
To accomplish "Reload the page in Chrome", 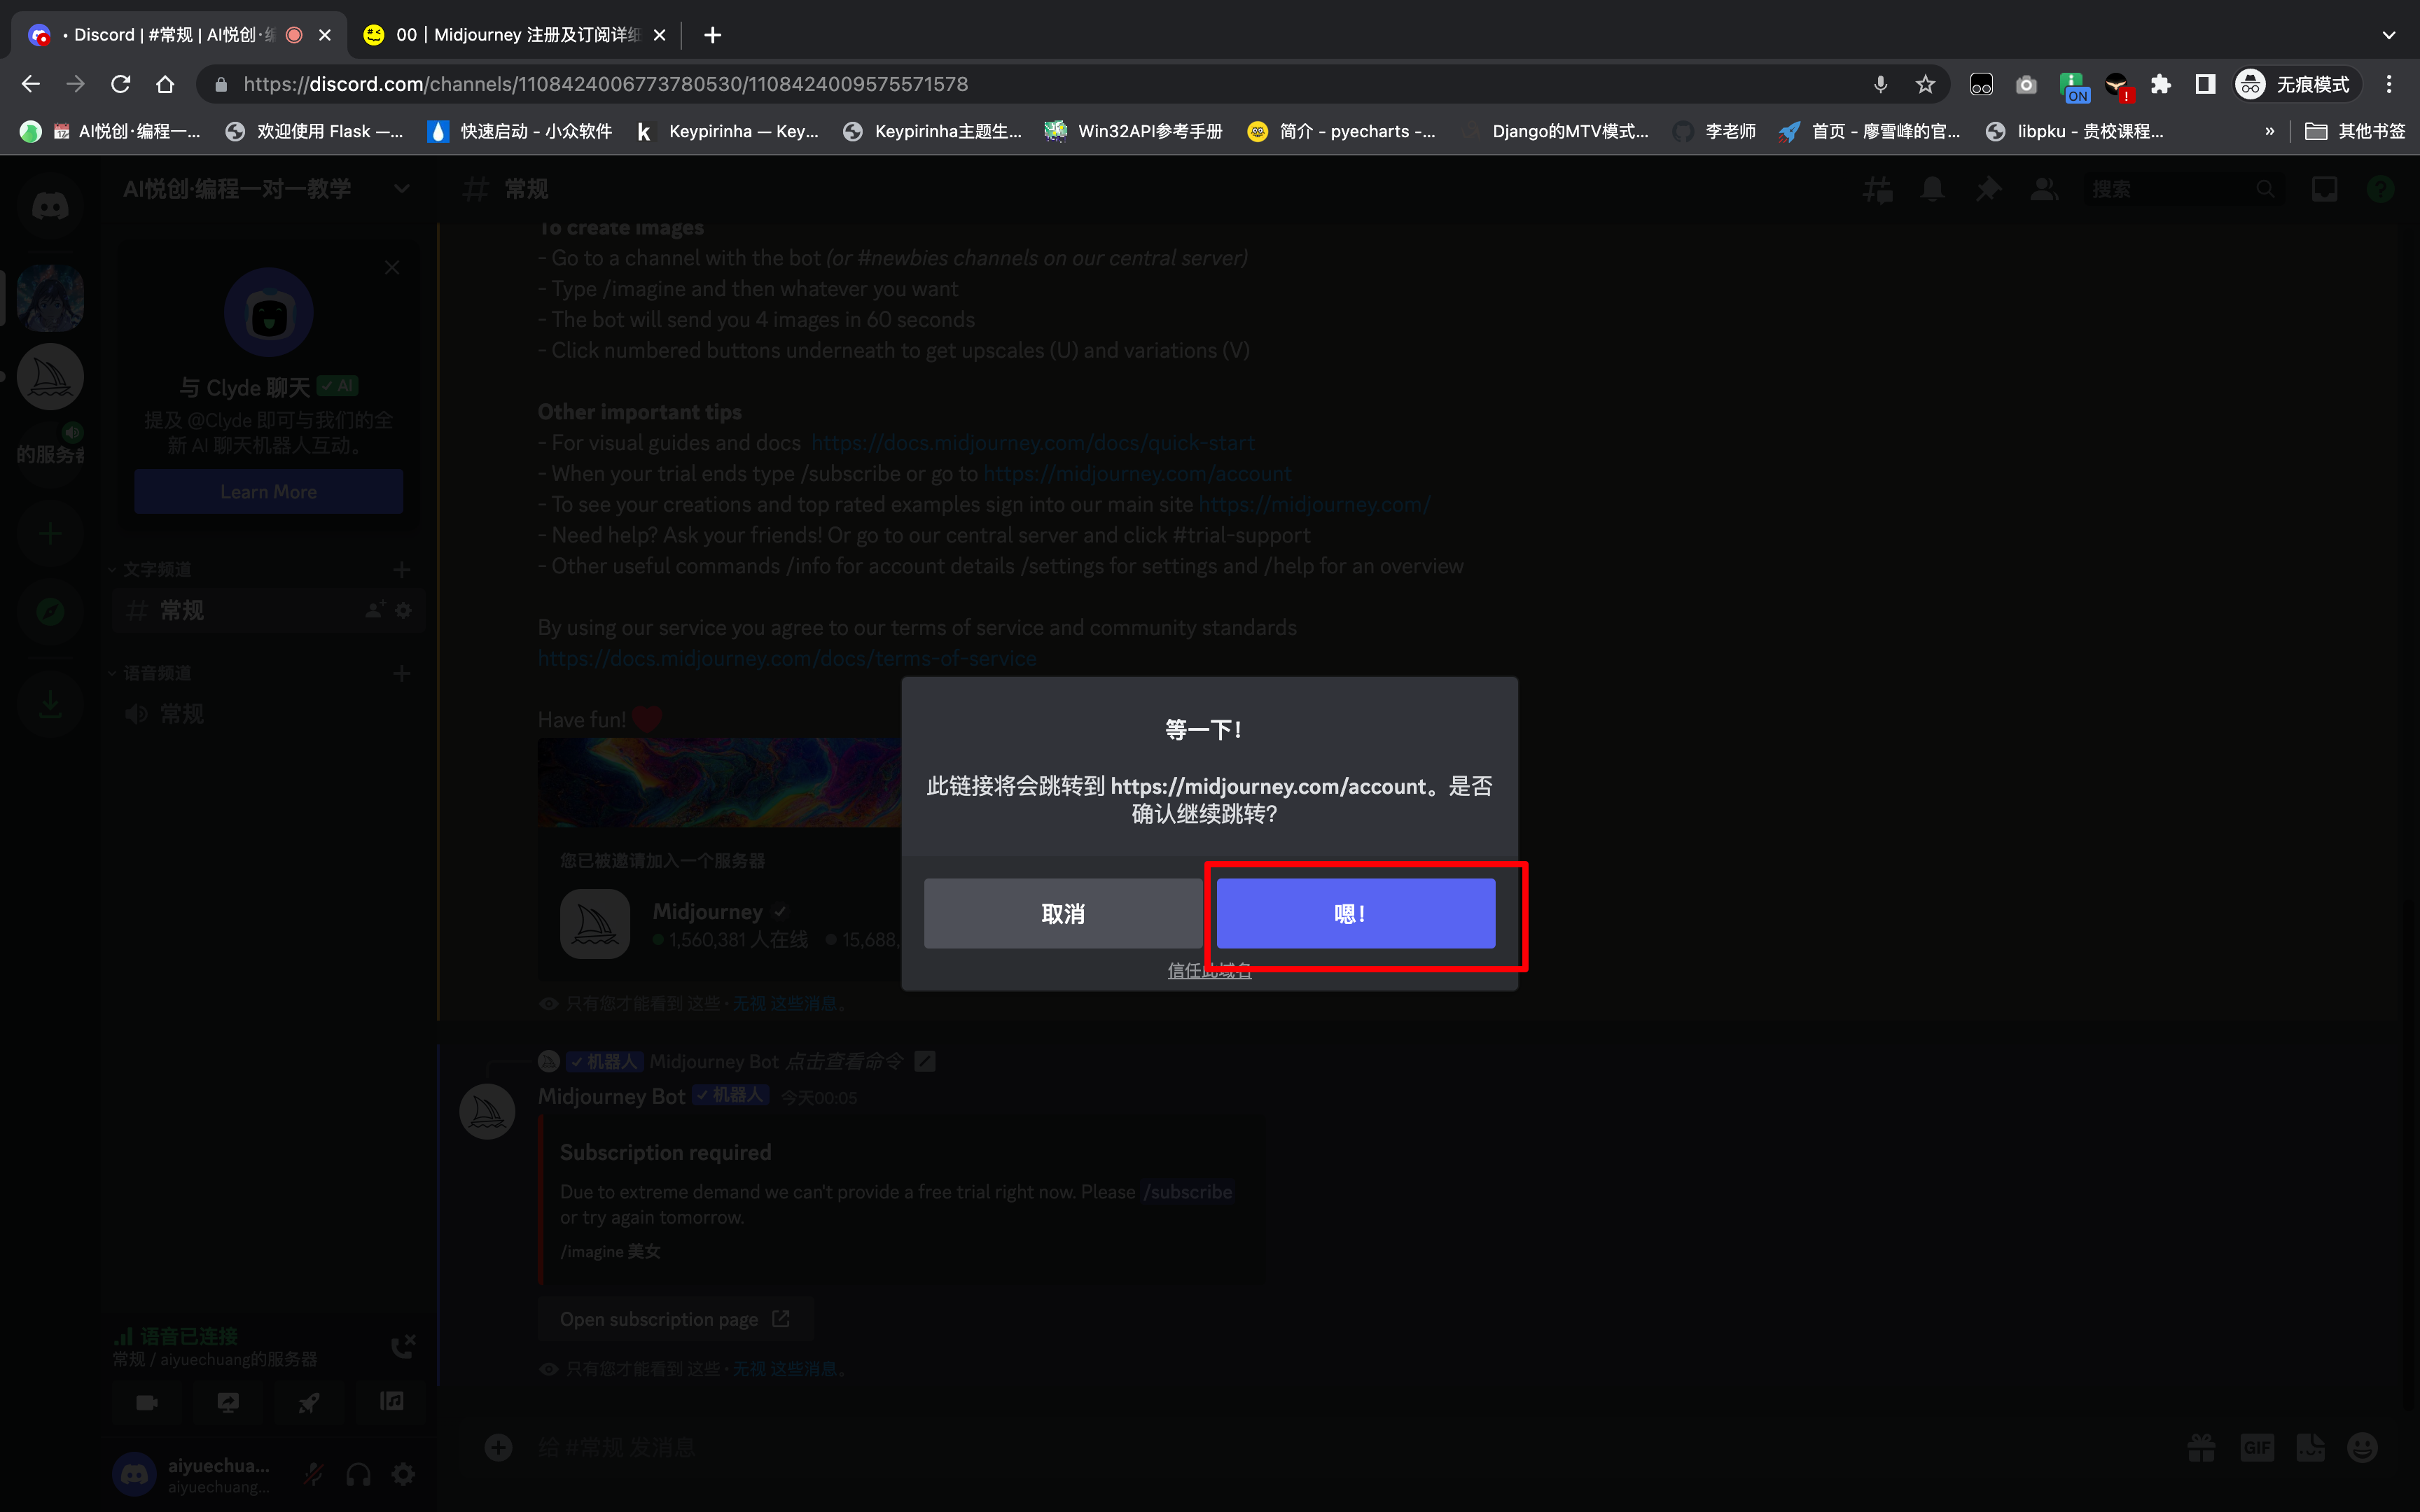I will coord(121,84).
